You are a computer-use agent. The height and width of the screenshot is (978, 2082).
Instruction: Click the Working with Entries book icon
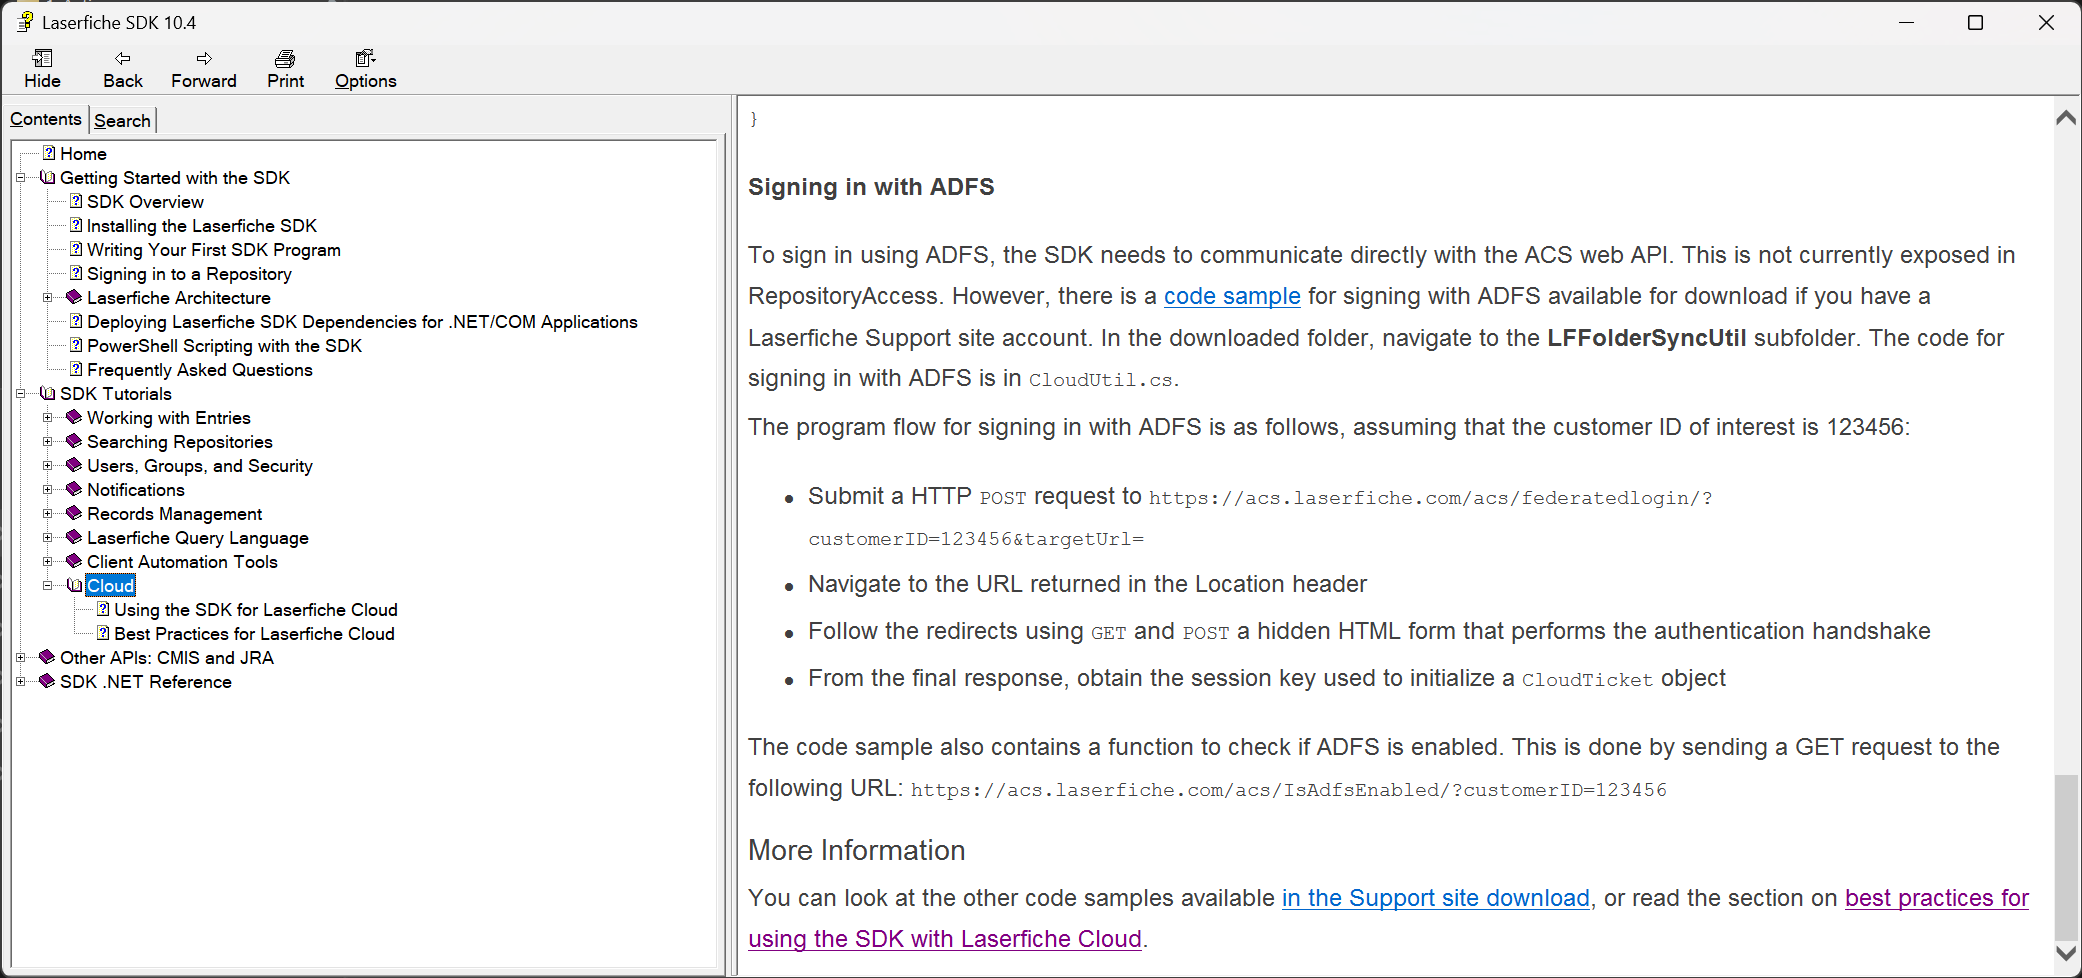tap(74, 417)
